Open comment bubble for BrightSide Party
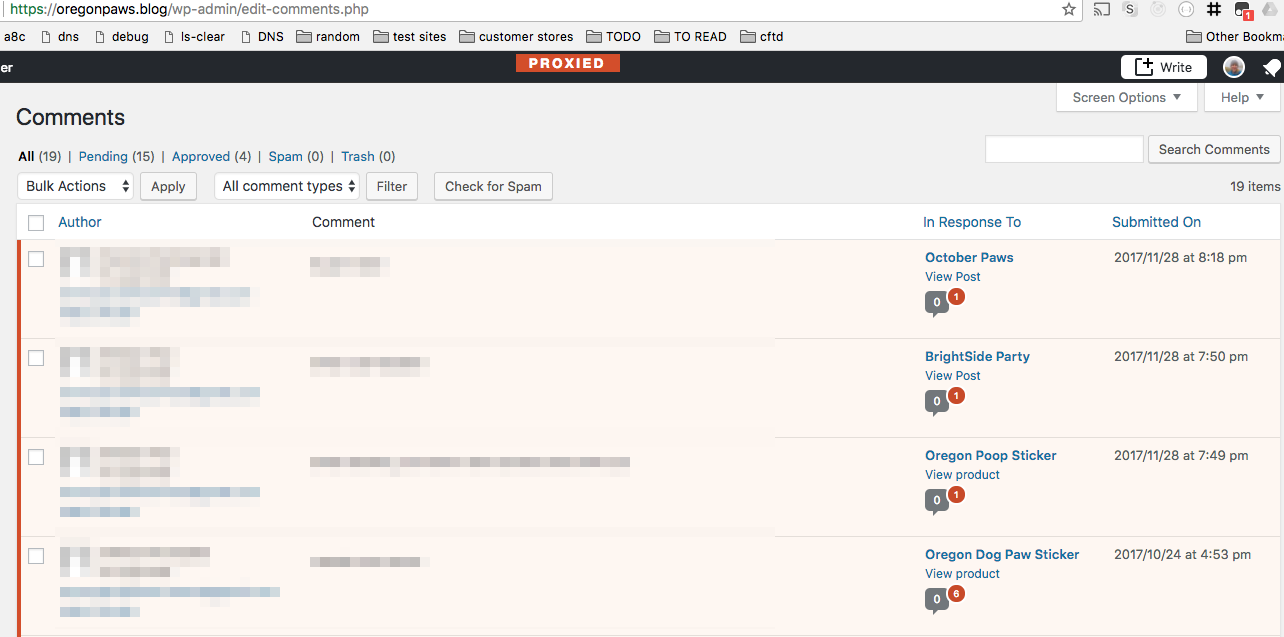 [936, 401]
